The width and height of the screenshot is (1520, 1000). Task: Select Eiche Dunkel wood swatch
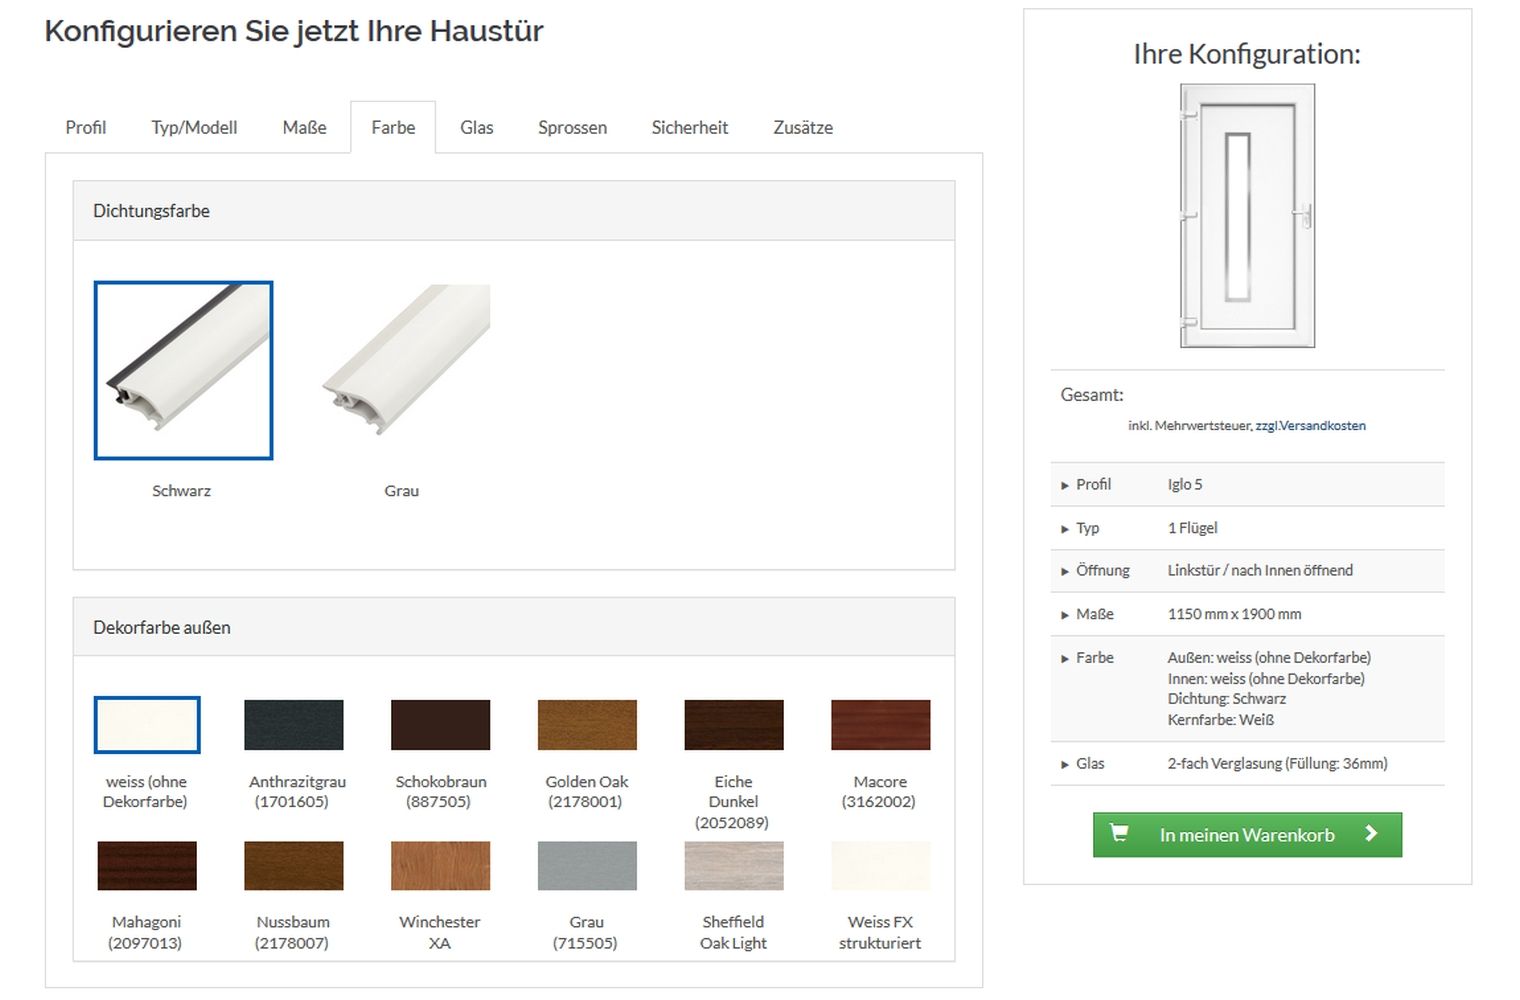click(733, 725)
